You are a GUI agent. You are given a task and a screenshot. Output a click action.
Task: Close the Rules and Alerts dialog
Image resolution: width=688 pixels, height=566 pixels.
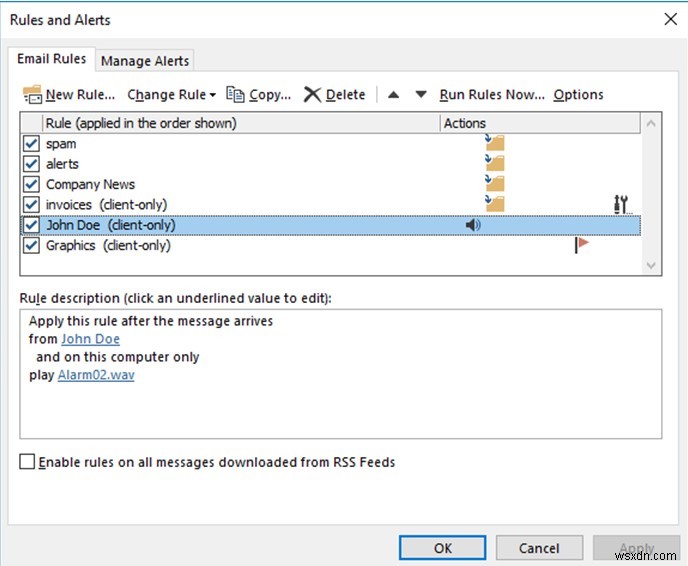coord(670,19)
